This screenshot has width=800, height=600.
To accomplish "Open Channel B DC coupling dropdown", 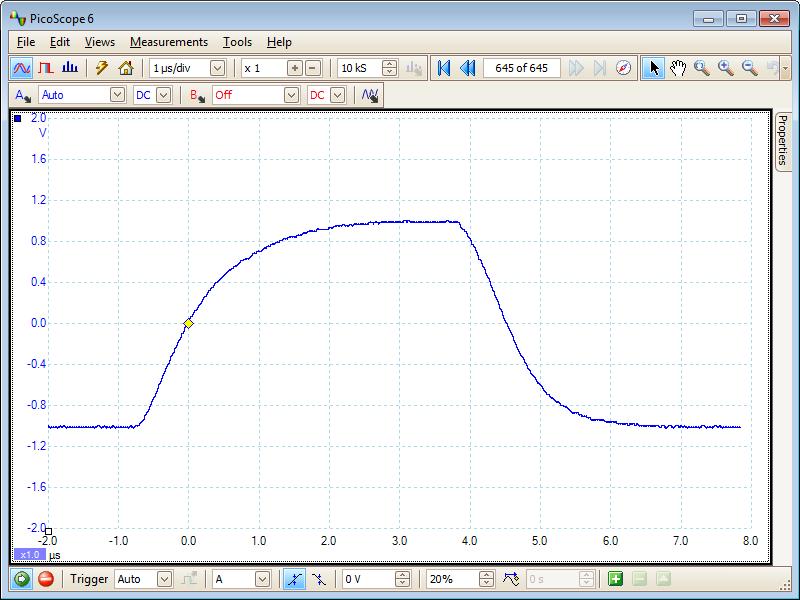I will coord(337,95).
